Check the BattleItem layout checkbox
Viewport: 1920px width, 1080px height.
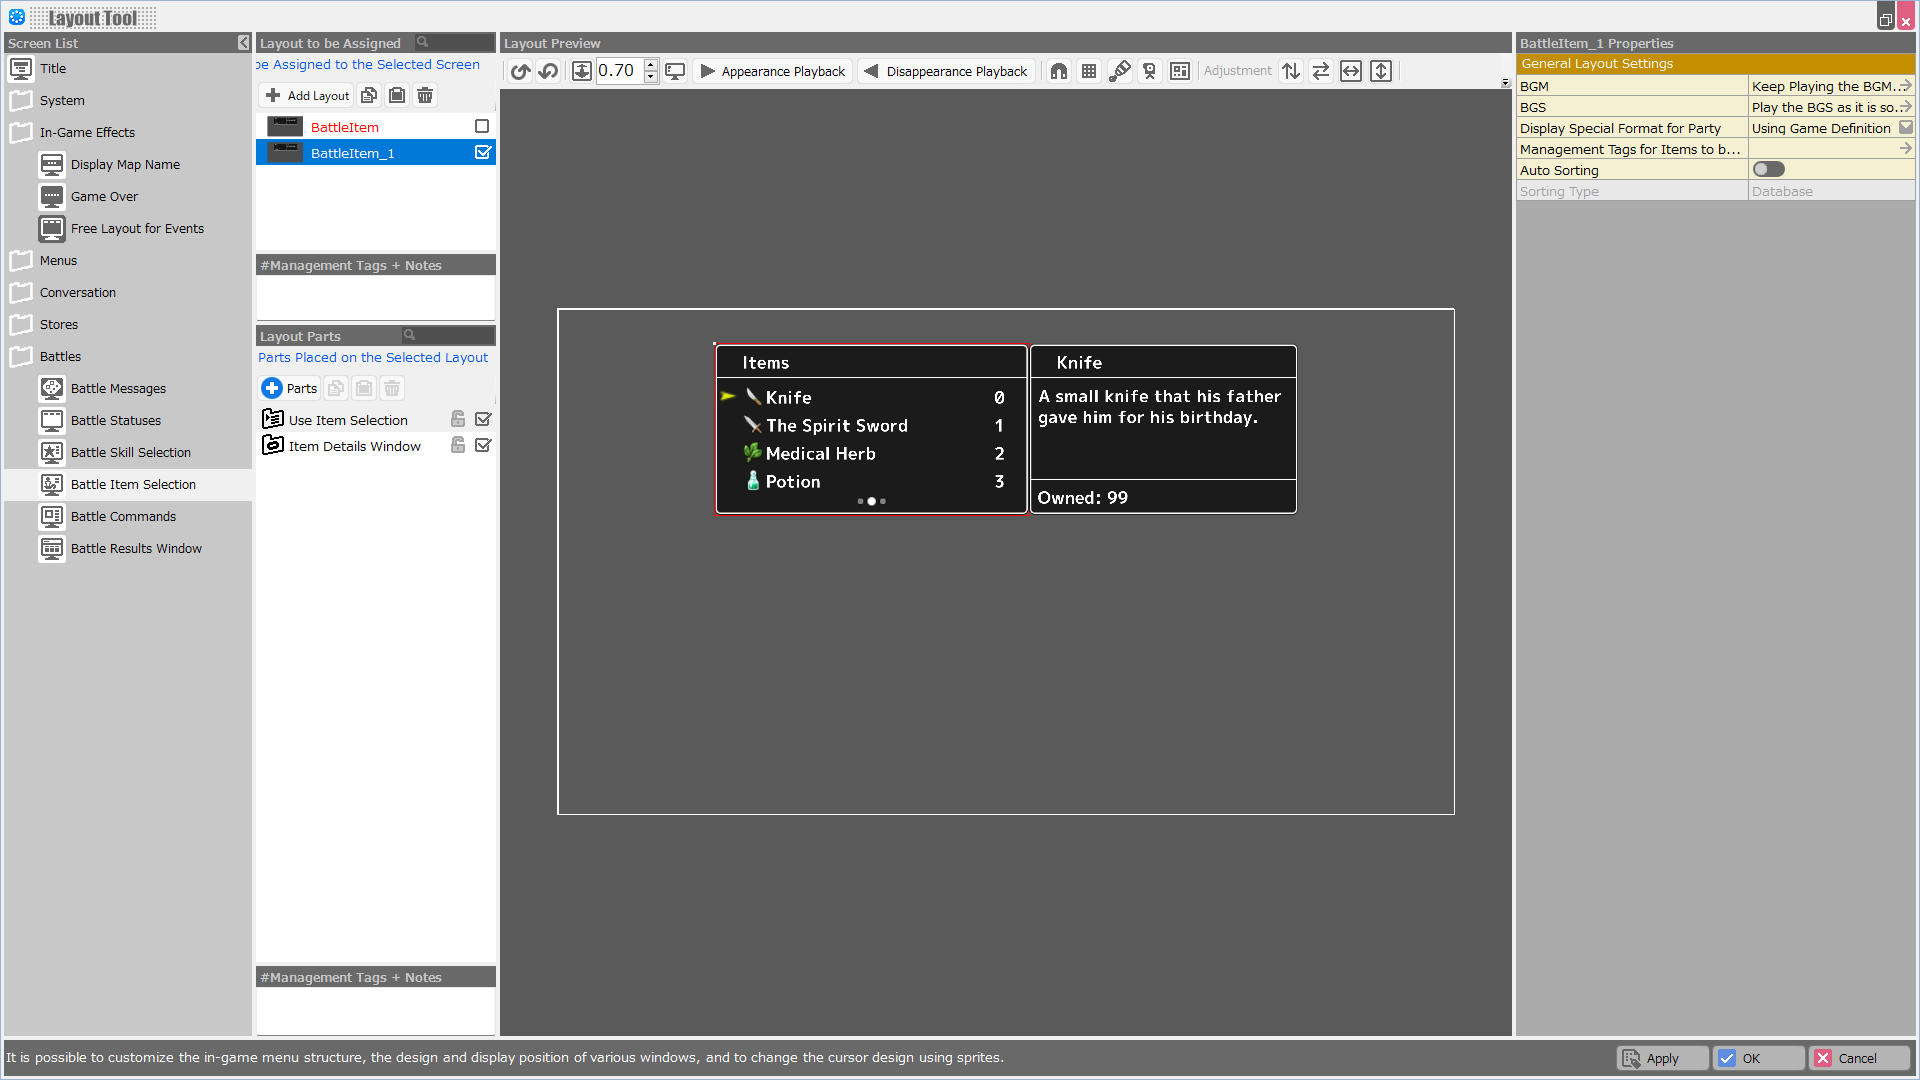[x=482, y=126]
